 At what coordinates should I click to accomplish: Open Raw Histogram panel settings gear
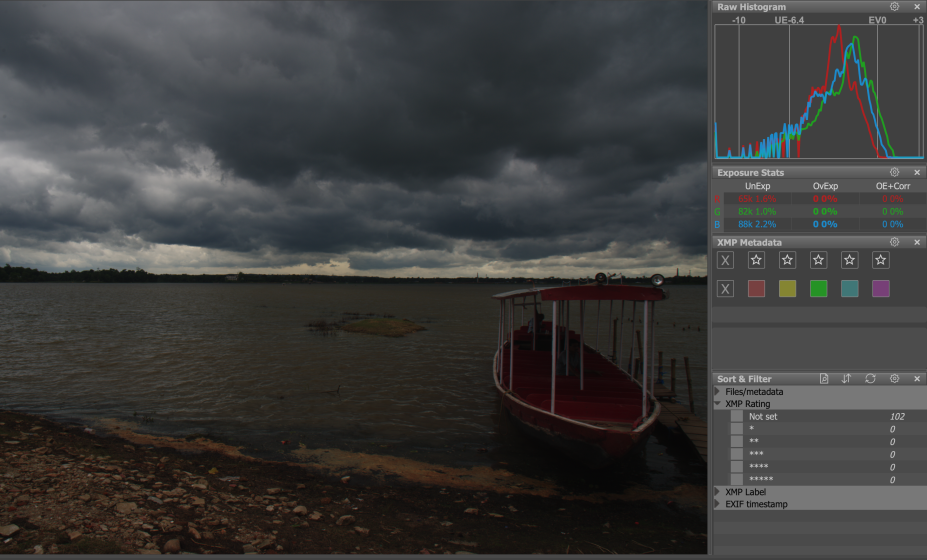point(894,7)
